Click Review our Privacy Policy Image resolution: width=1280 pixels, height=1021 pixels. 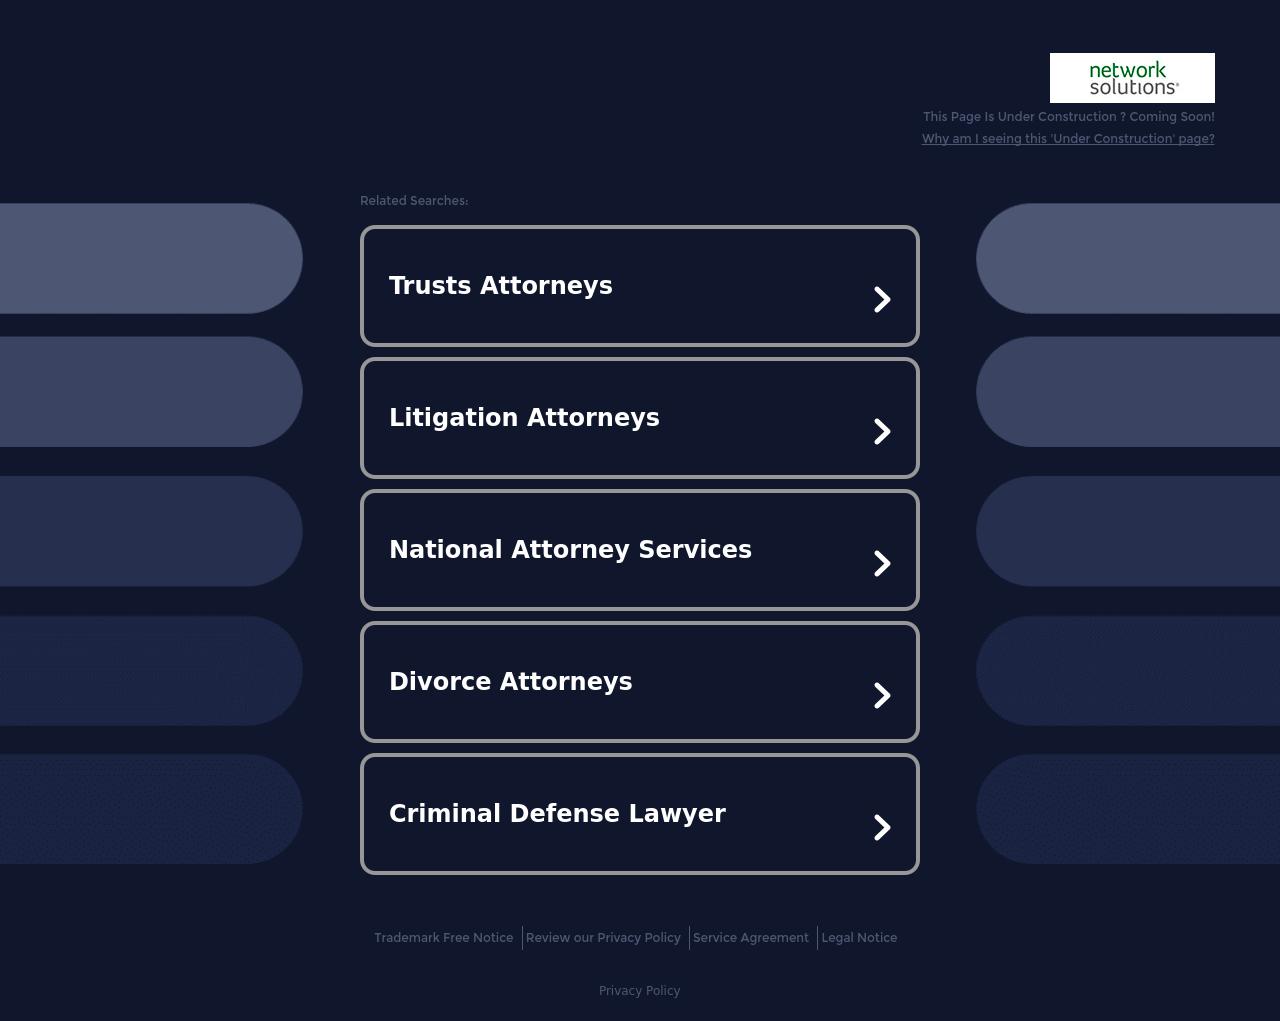tap(603, 938)
